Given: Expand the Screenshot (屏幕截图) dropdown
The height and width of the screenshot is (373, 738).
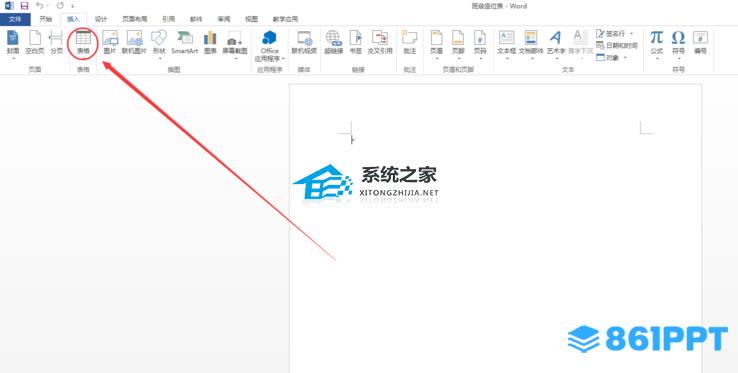Looking at the screenshot, I should 235,45.
